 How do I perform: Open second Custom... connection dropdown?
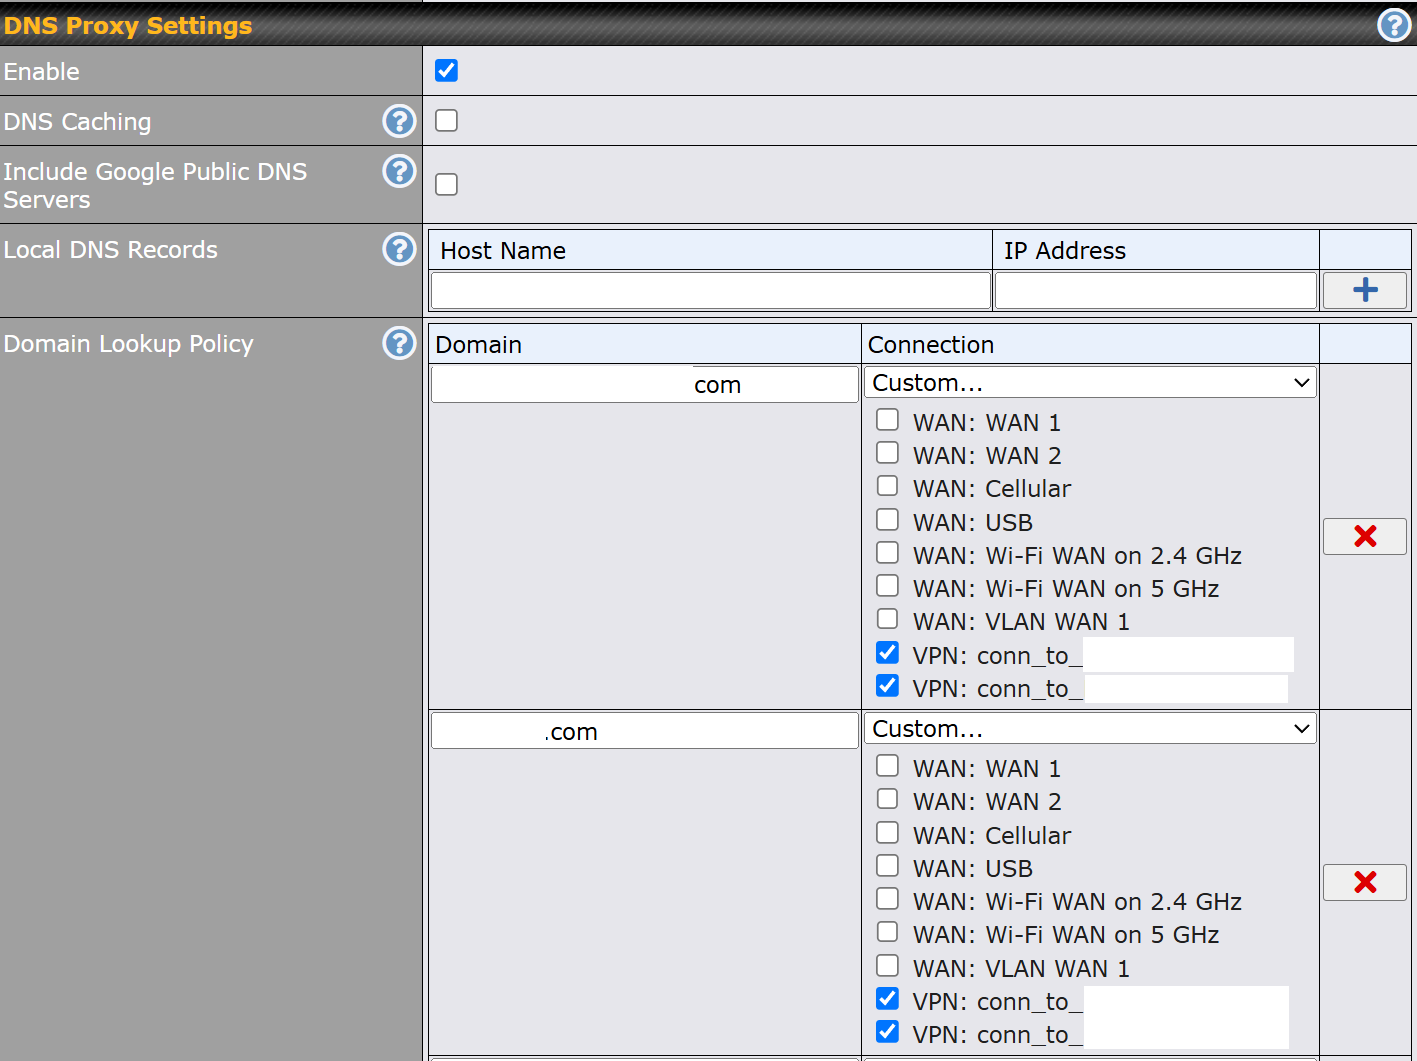pyautogui.click(x=1090, y=728)
